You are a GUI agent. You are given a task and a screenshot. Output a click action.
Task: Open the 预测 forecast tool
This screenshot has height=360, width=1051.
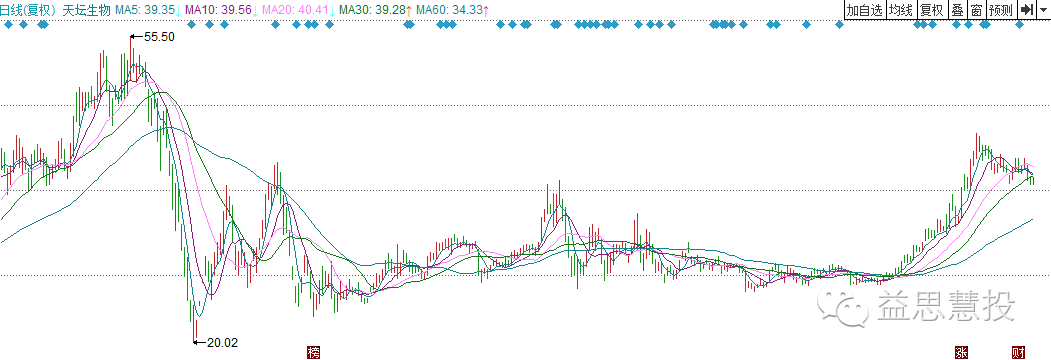(x=1001, y=10)
